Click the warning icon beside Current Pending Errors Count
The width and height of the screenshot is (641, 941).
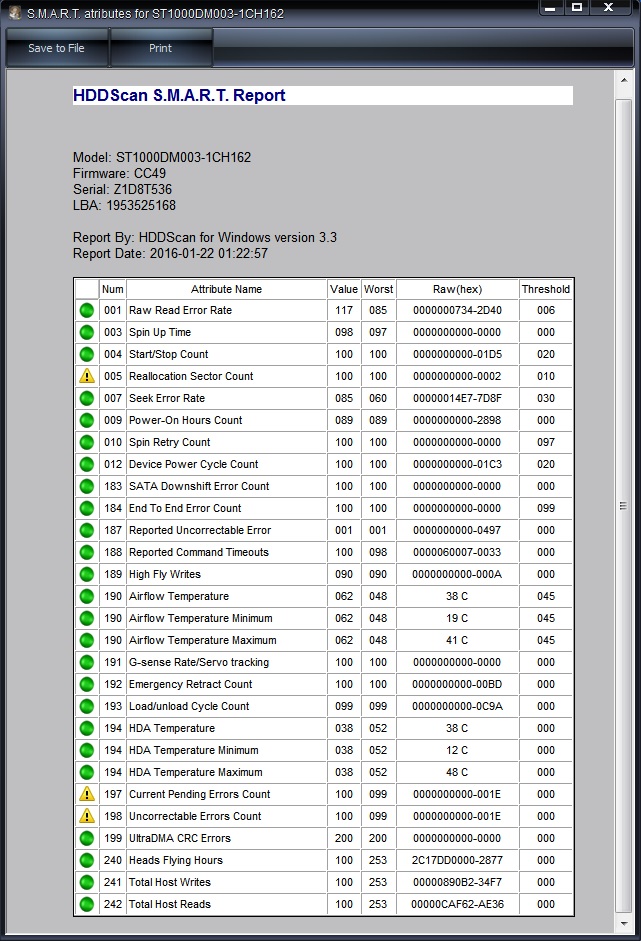(x=87, y=794)
